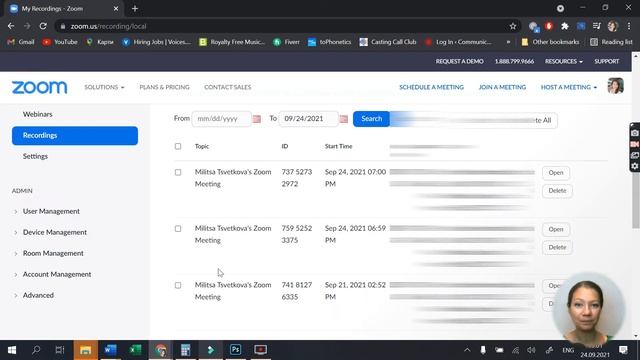The image size is (640, 360).
Task: Click the gear icon on the side toolbar
Action: point(635,166)
